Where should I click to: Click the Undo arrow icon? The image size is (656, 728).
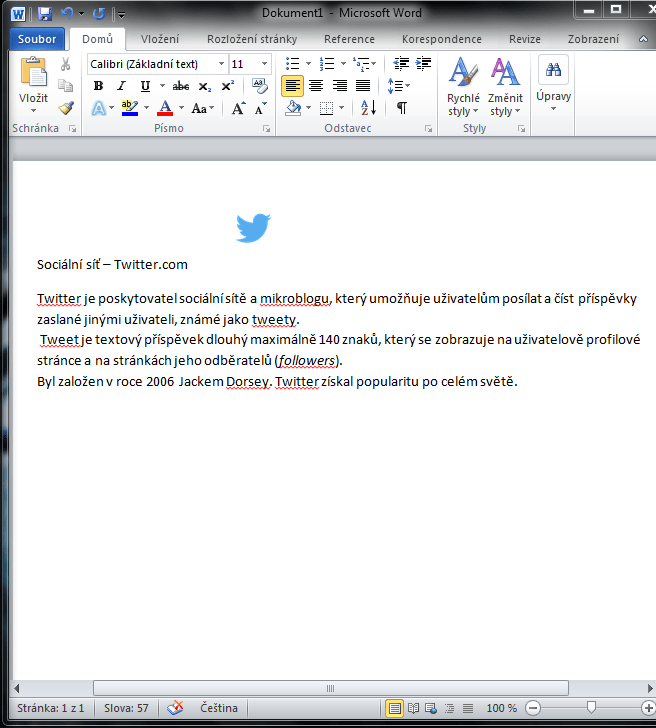pos(66,13)
